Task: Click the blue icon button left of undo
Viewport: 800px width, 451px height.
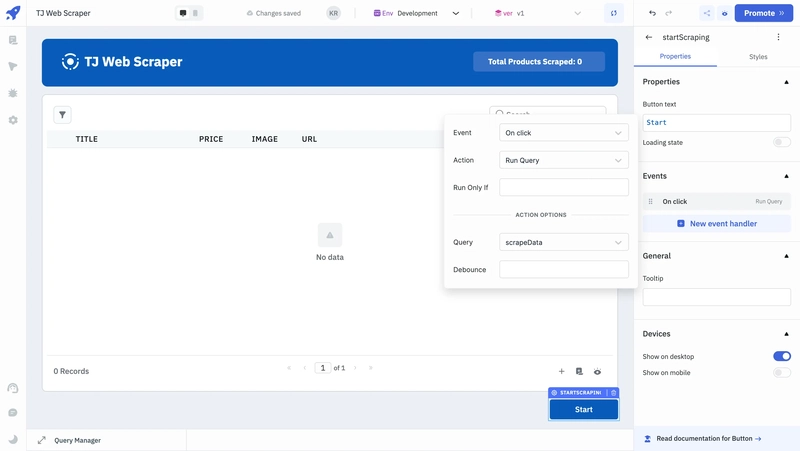Action: (x=614, y=13)
